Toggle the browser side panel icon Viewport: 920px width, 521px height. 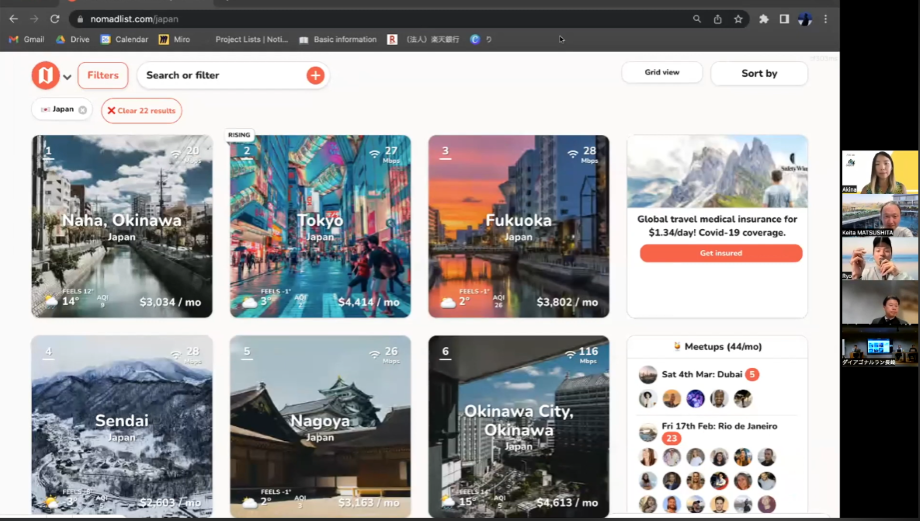(784, 19)
